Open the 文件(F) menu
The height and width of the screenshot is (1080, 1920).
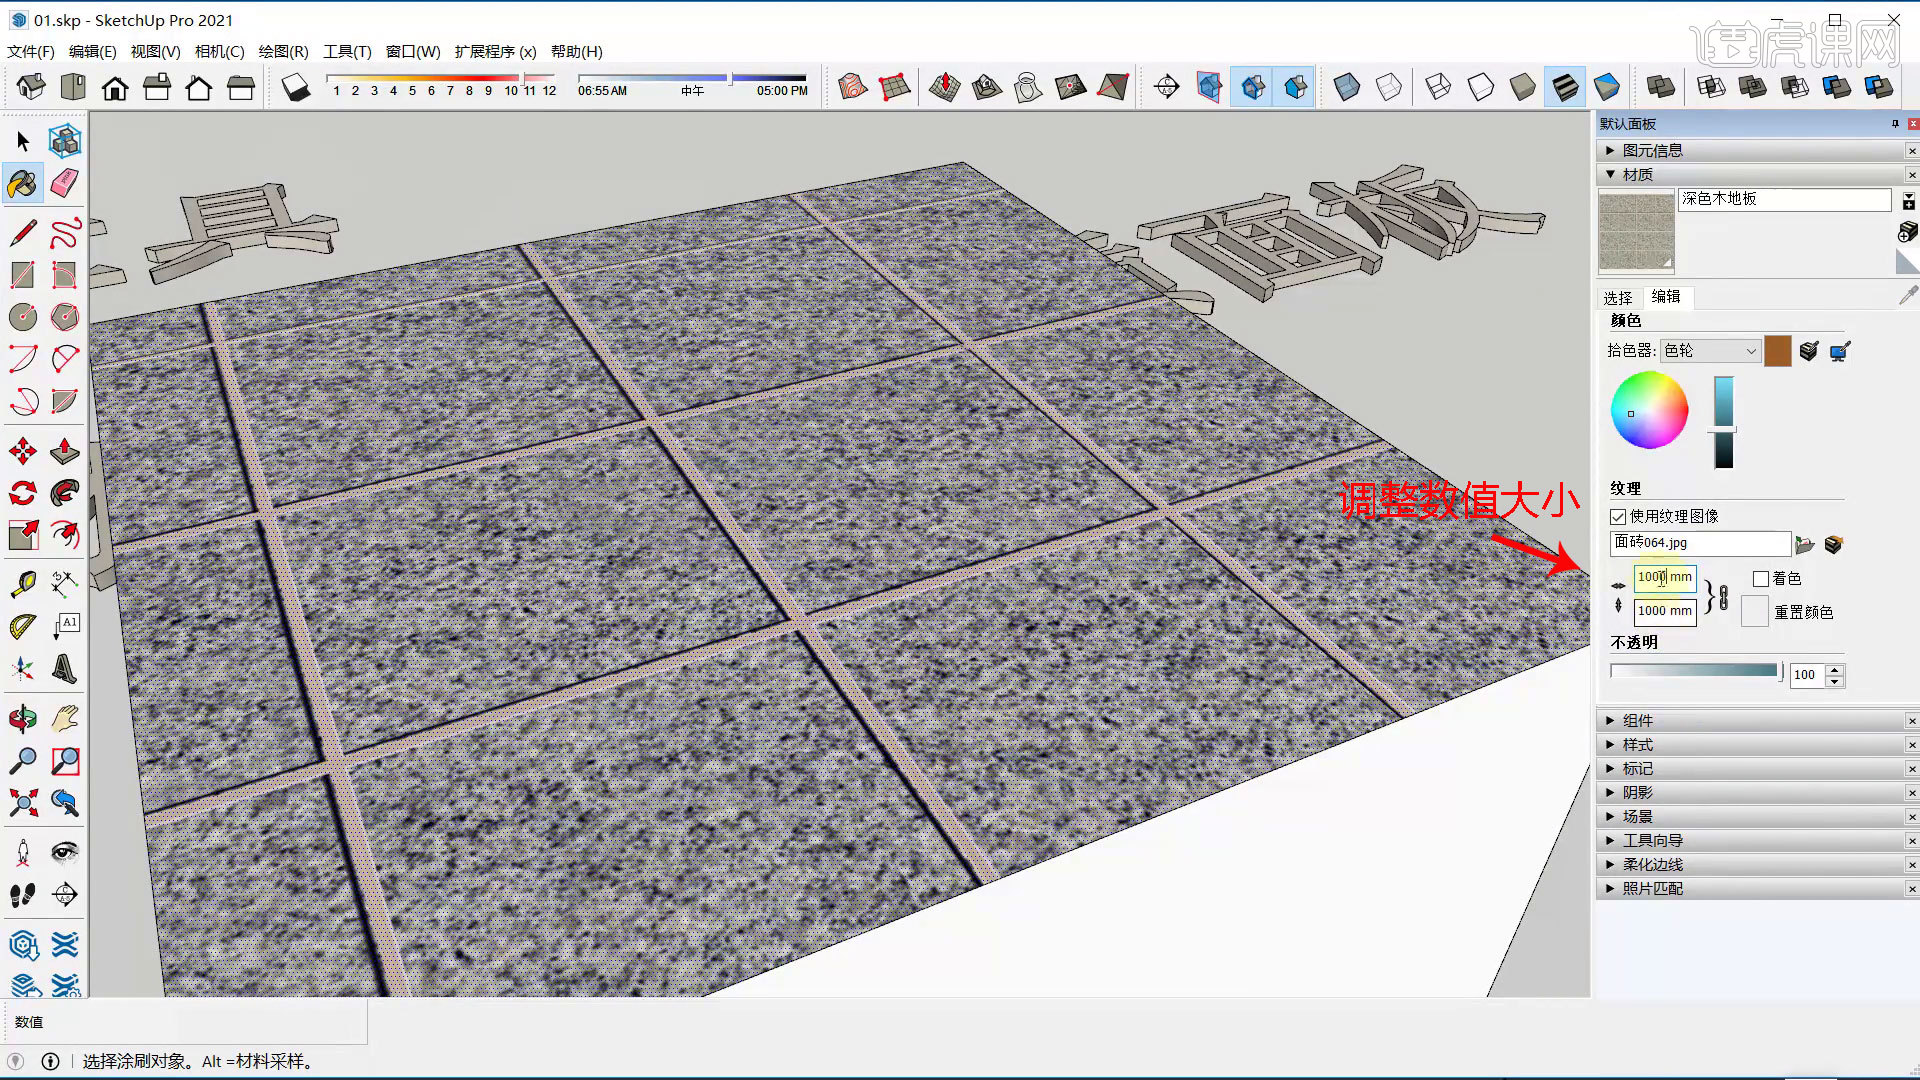pyautogui.click(x=31, y=51)
